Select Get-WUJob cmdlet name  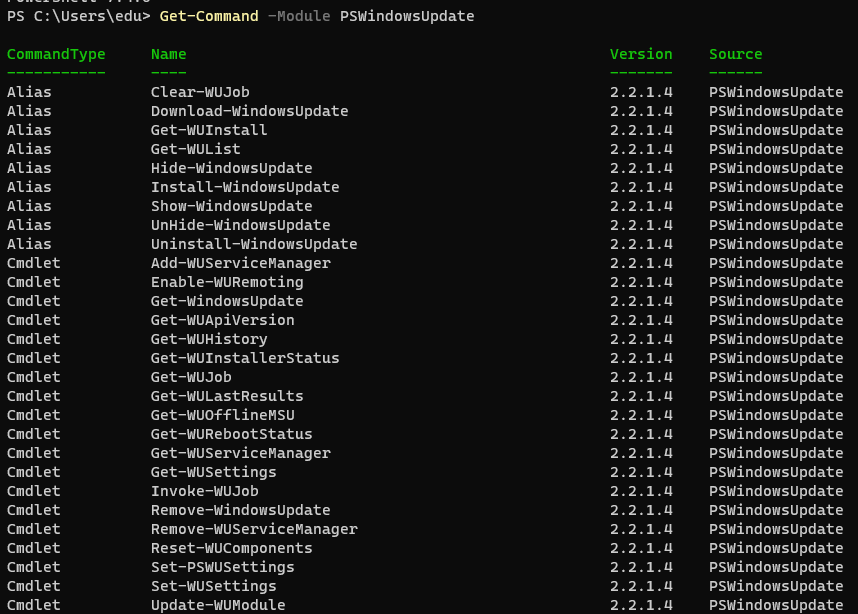(x=191, y=377)
